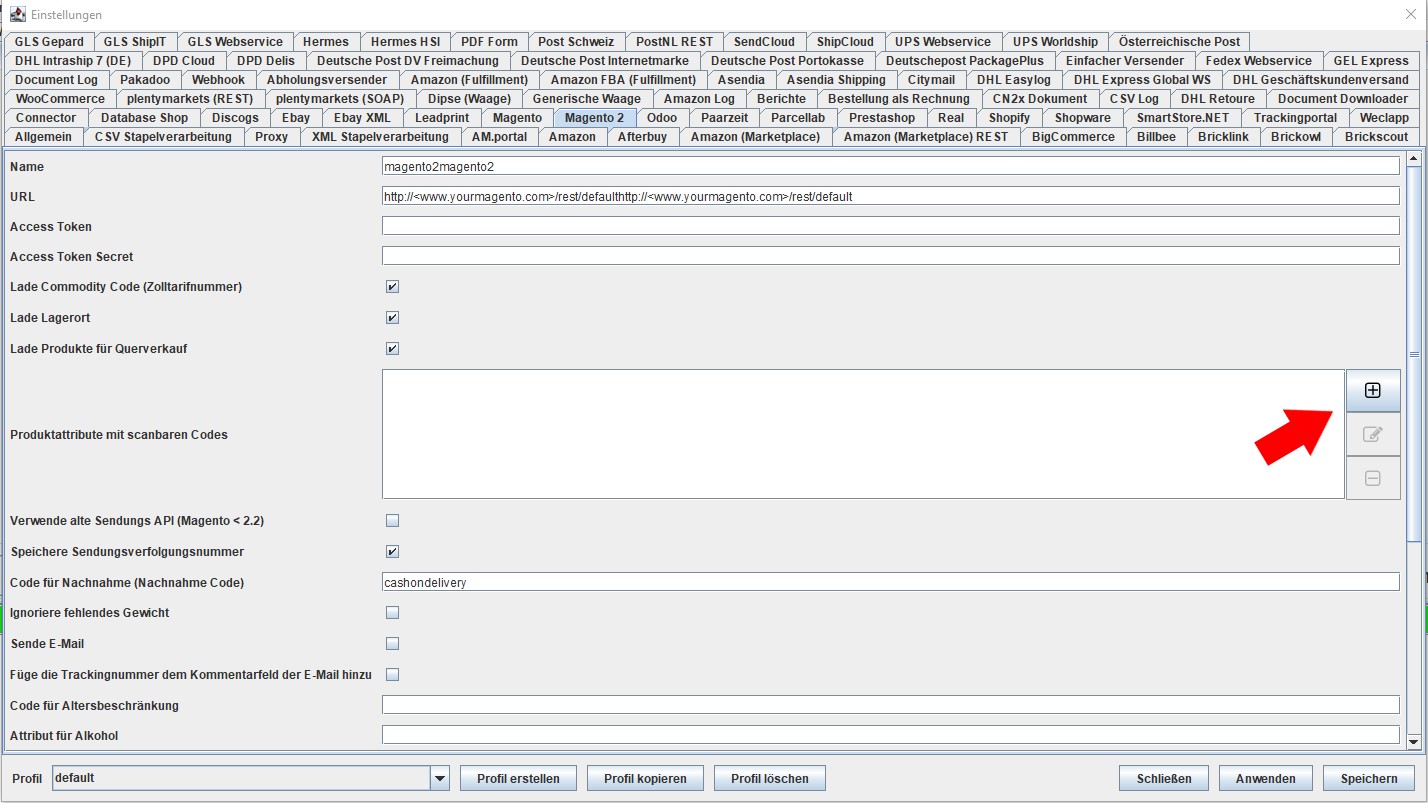Toggle Lade Produkte für Querverkauf checkbox
1428x803 pixels.
tap(392, 349)
